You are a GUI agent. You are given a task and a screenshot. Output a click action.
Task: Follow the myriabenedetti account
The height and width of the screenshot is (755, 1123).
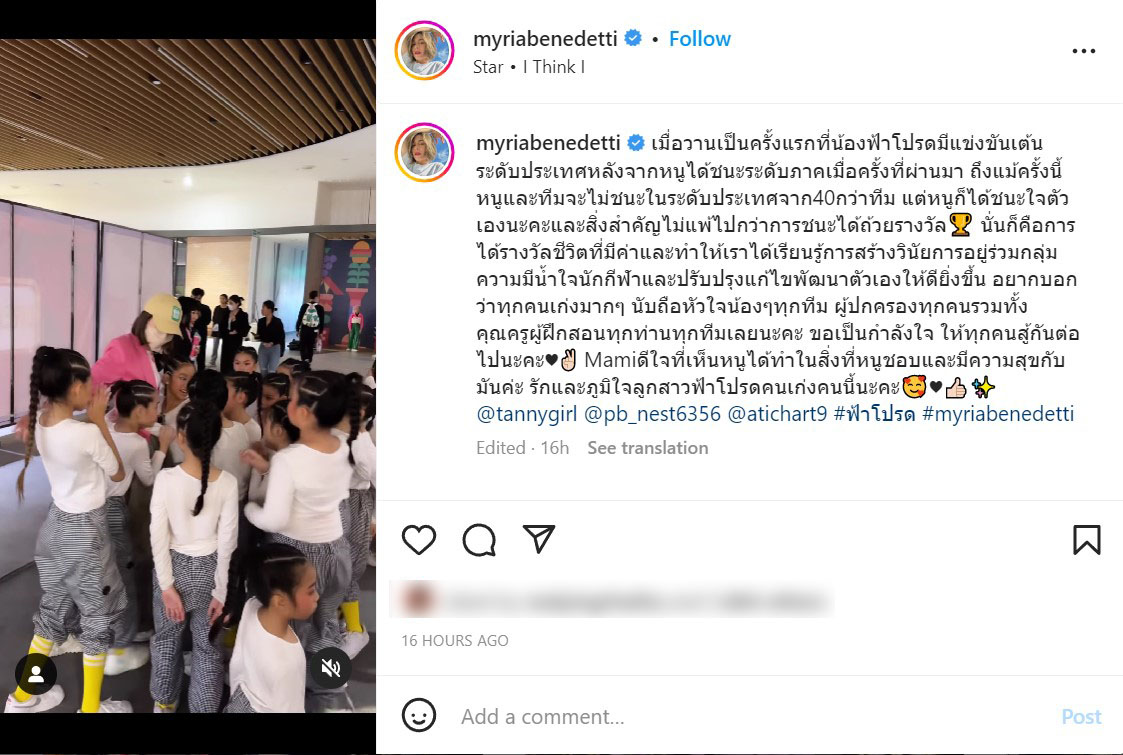[x=700, y=39]
